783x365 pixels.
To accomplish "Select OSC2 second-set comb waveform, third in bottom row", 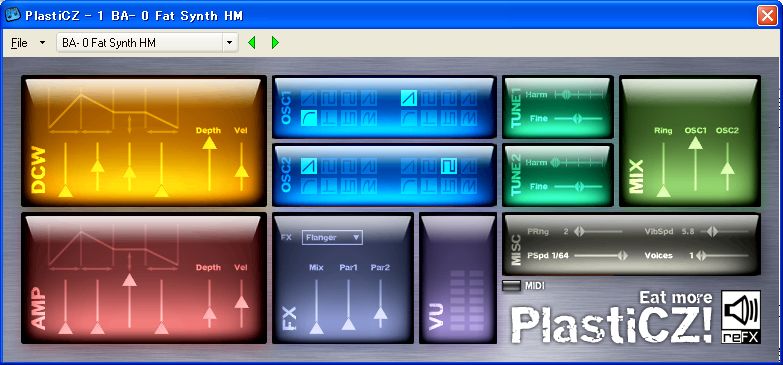I will (x=448, y=186).
